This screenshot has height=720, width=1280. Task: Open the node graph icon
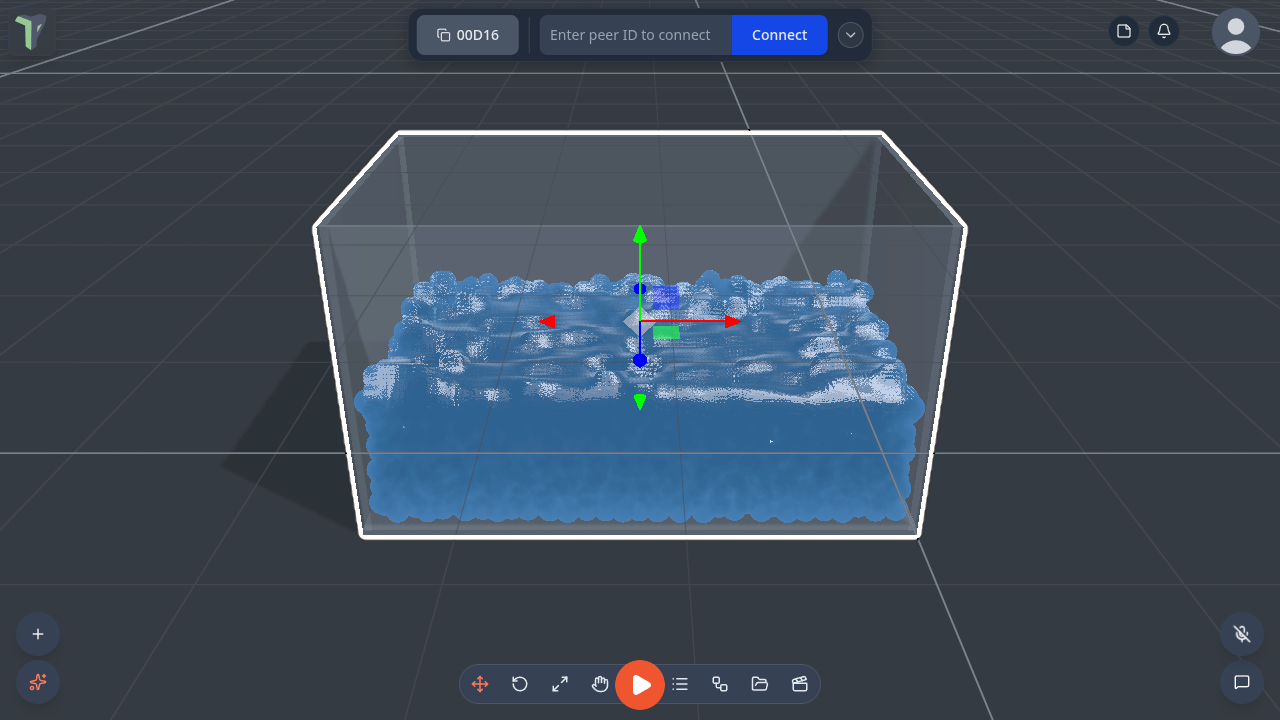point(720,684)
